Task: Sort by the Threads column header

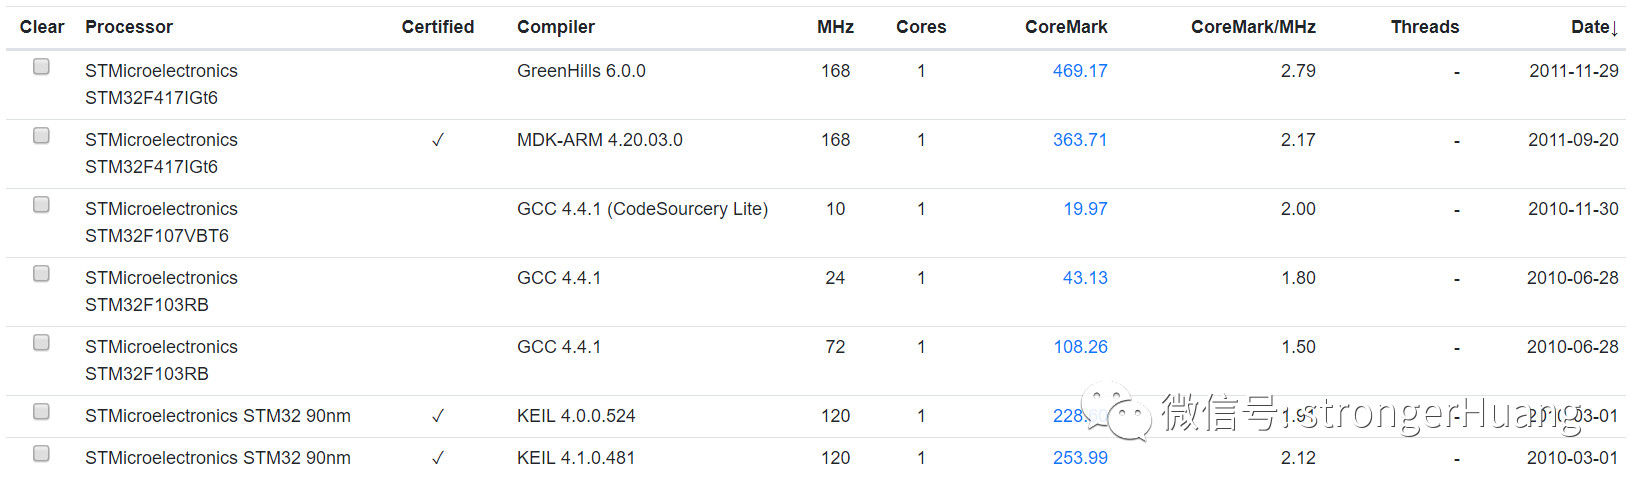Action: click(x=1425, y=27)
